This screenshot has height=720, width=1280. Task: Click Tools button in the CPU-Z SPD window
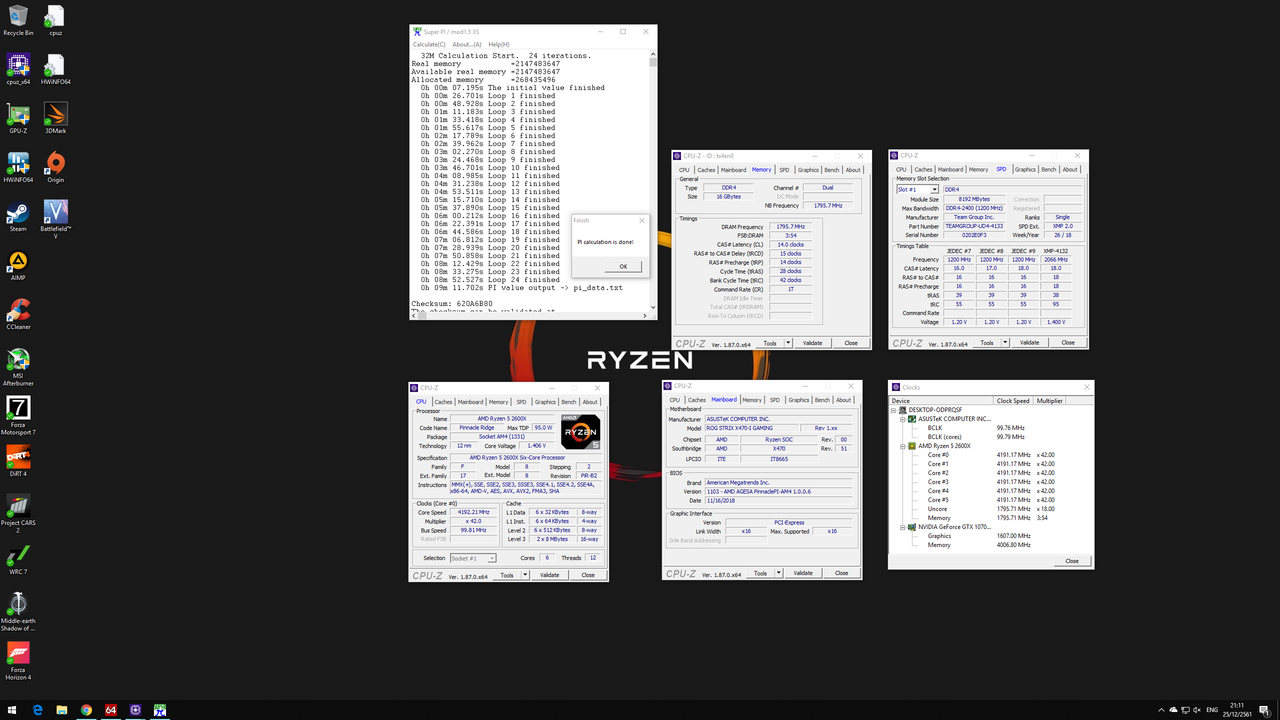[986, 343]
